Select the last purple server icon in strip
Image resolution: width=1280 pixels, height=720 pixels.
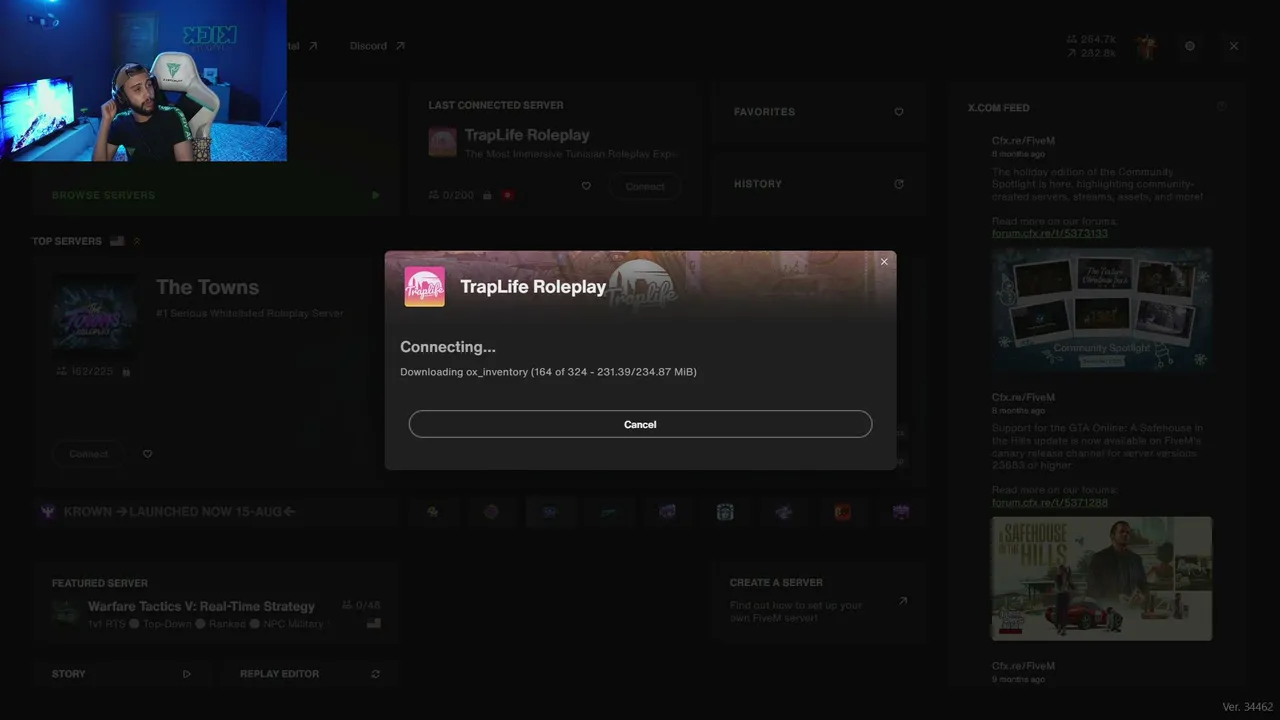pos(901,512)
